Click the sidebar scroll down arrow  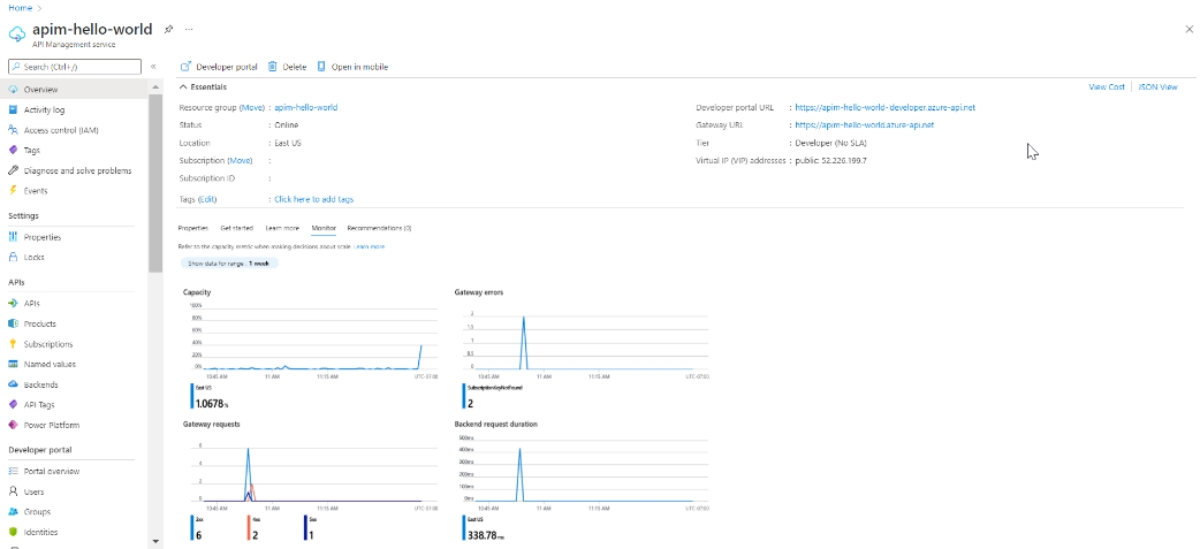154,541
